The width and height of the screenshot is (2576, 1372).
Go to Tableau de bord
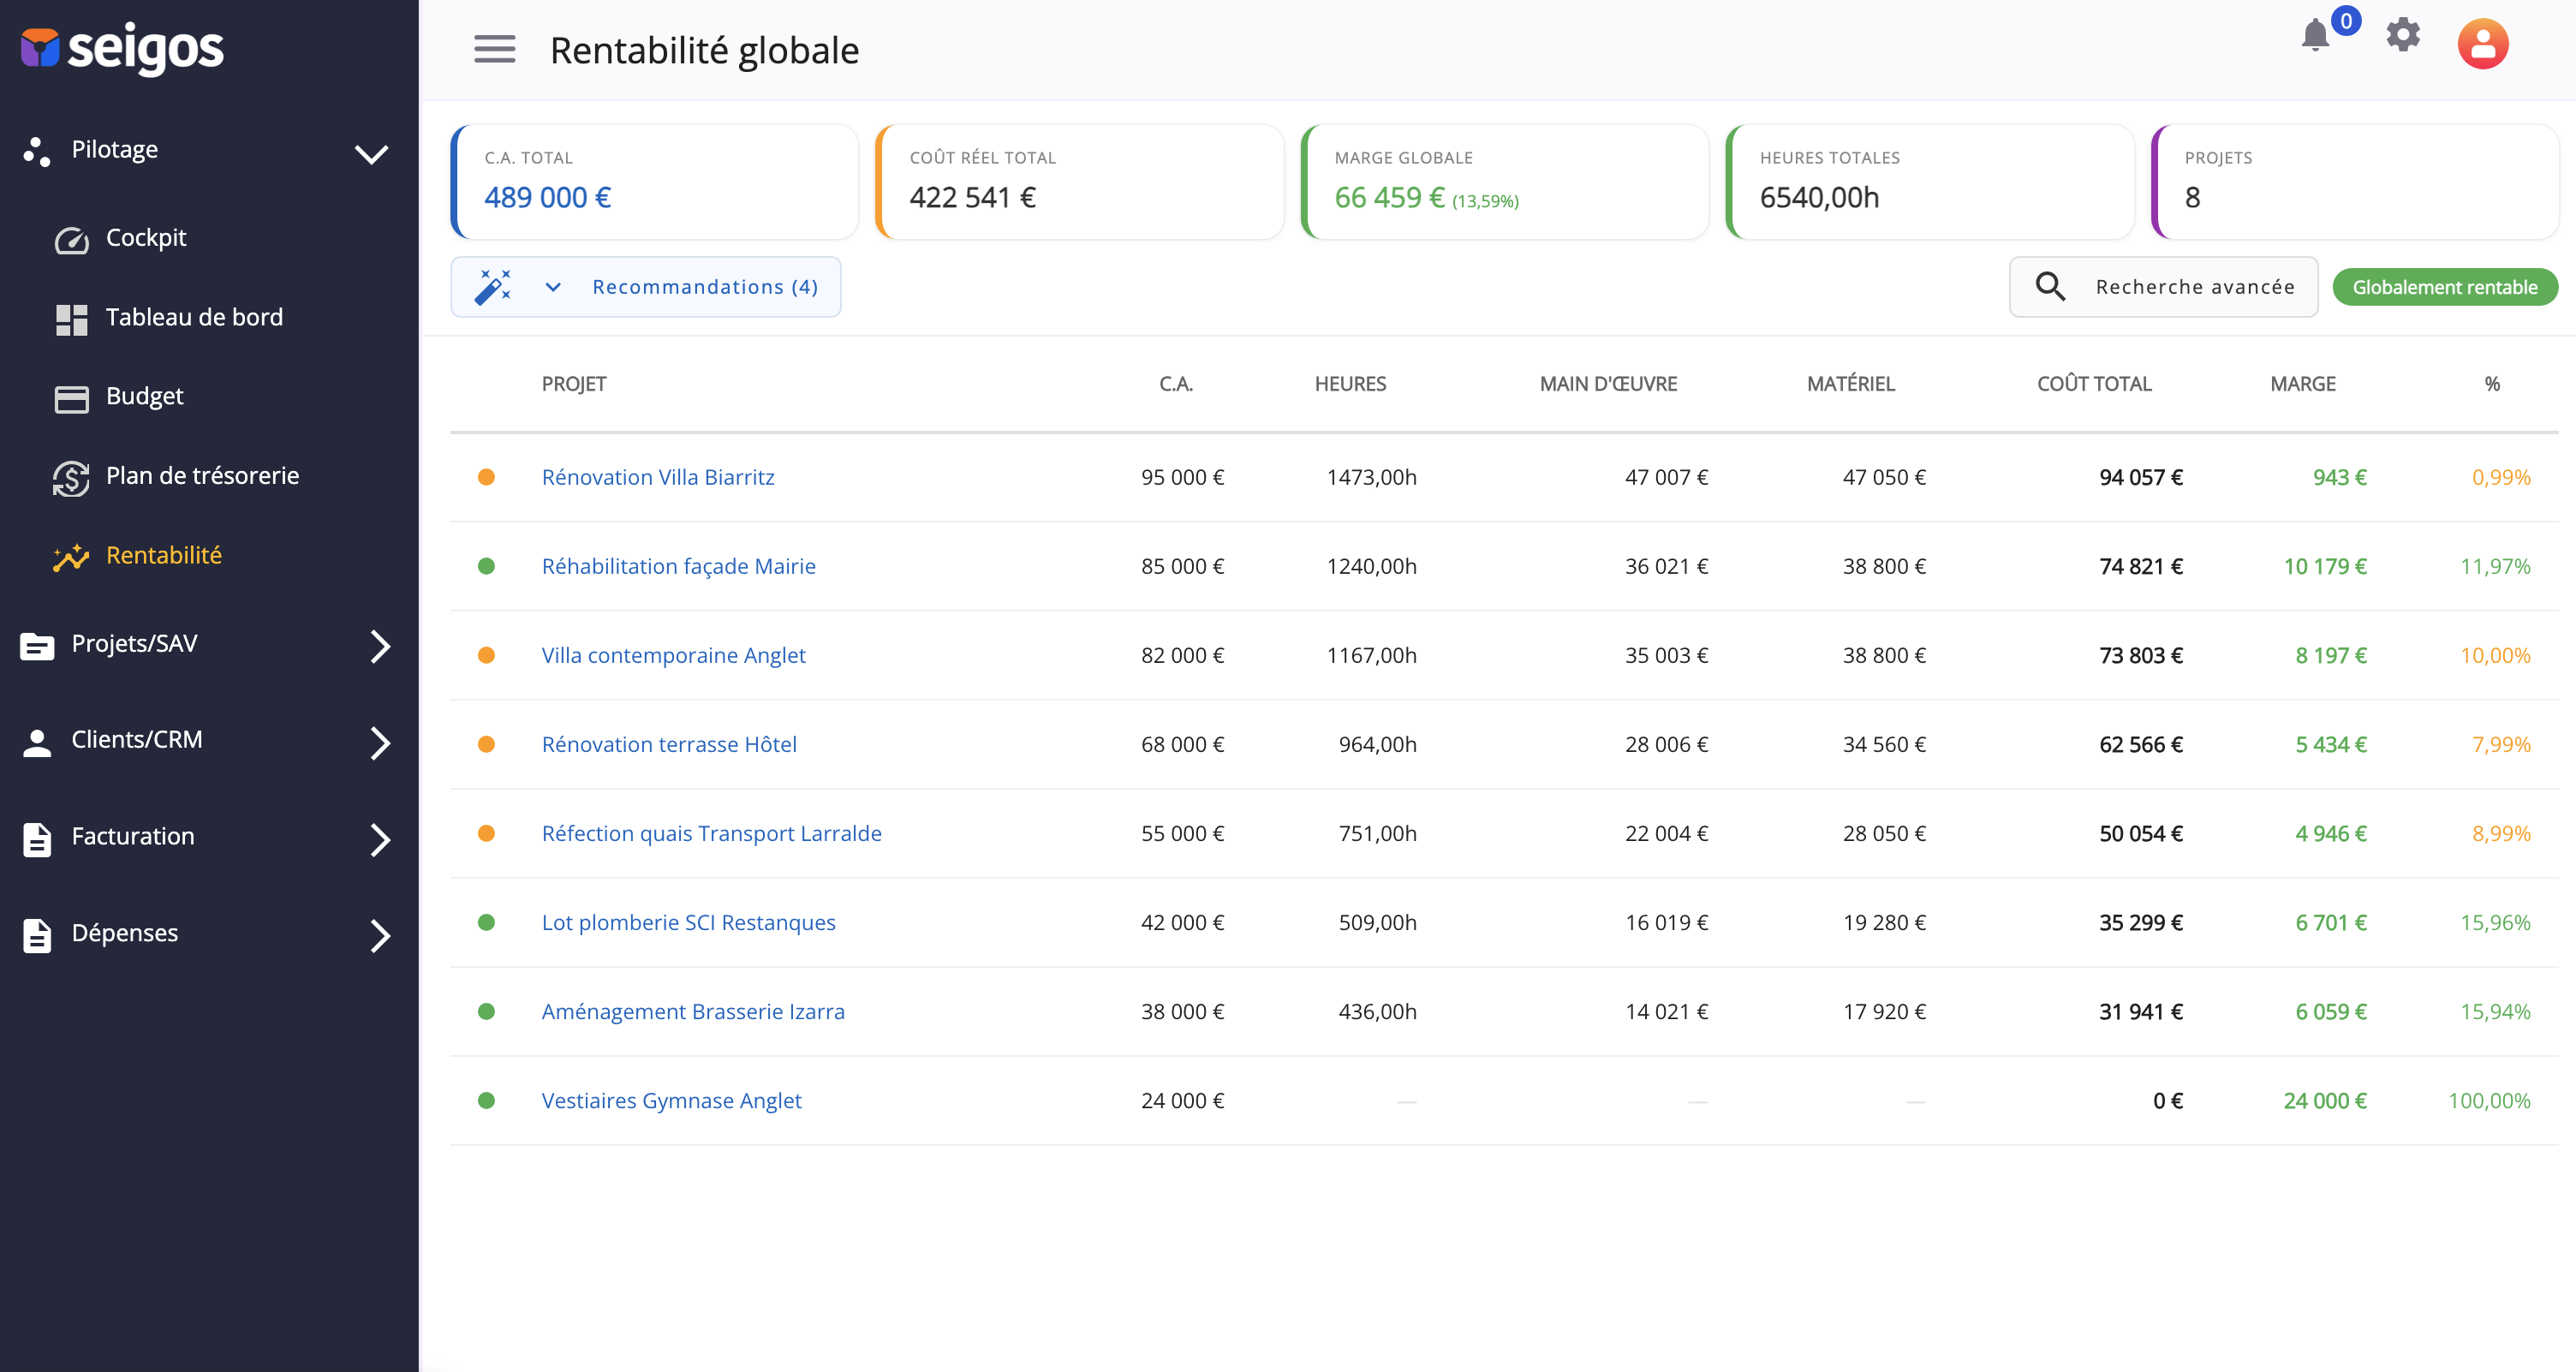click(x=194, y=317)
